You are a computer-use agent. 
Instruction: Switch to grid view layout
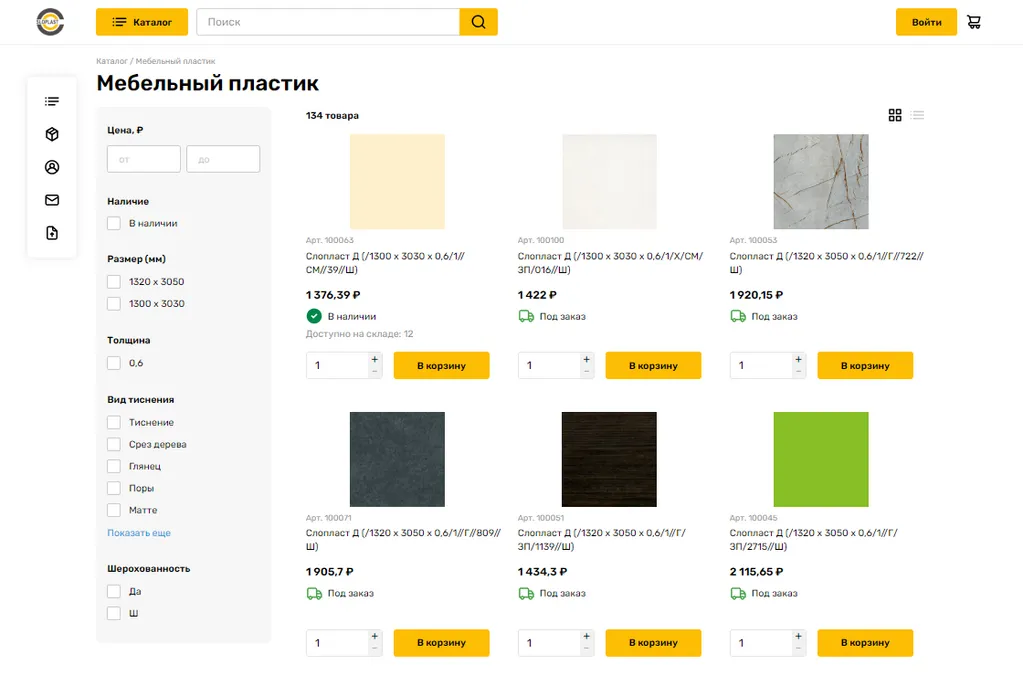tap(895, 115)
